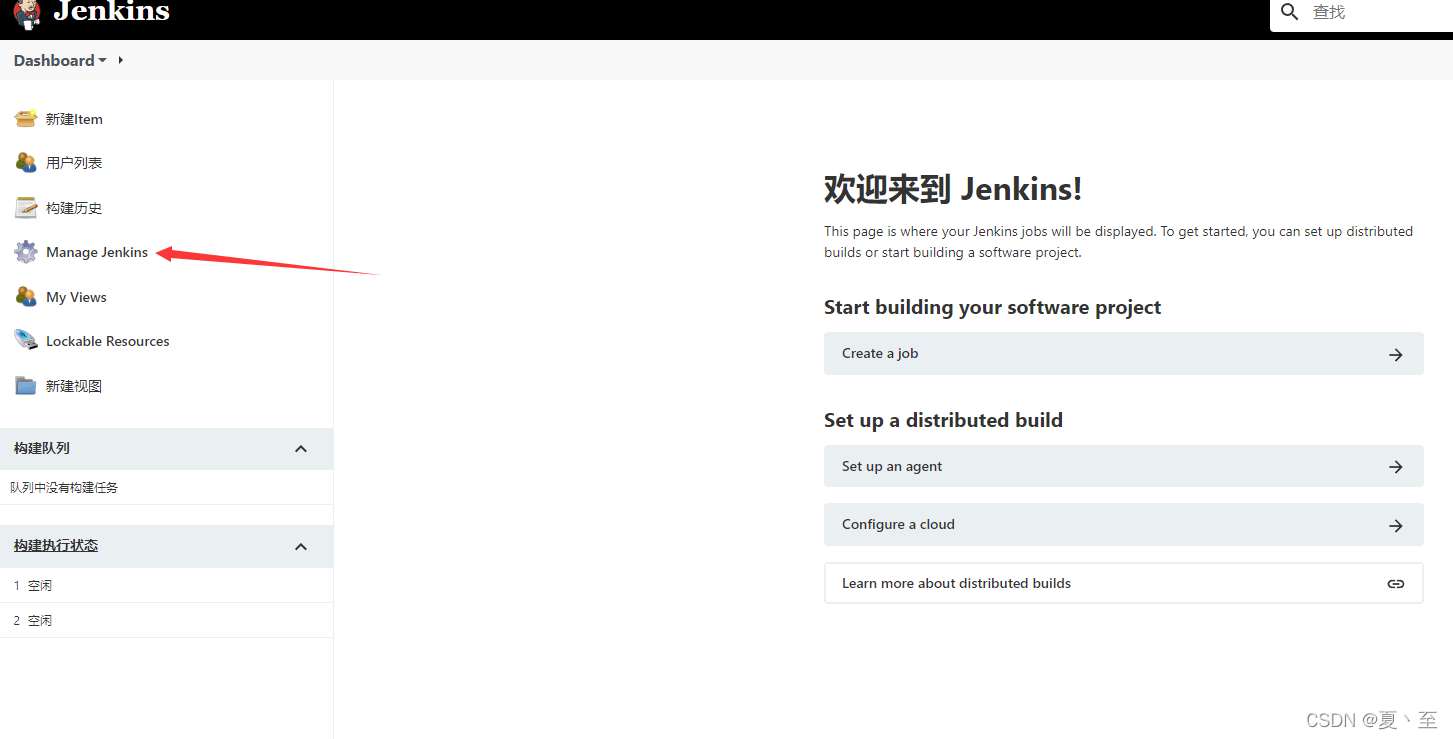Collapse the 构建队列 panel
This screenshot has height=739, width=1453.
click(301, 448)
